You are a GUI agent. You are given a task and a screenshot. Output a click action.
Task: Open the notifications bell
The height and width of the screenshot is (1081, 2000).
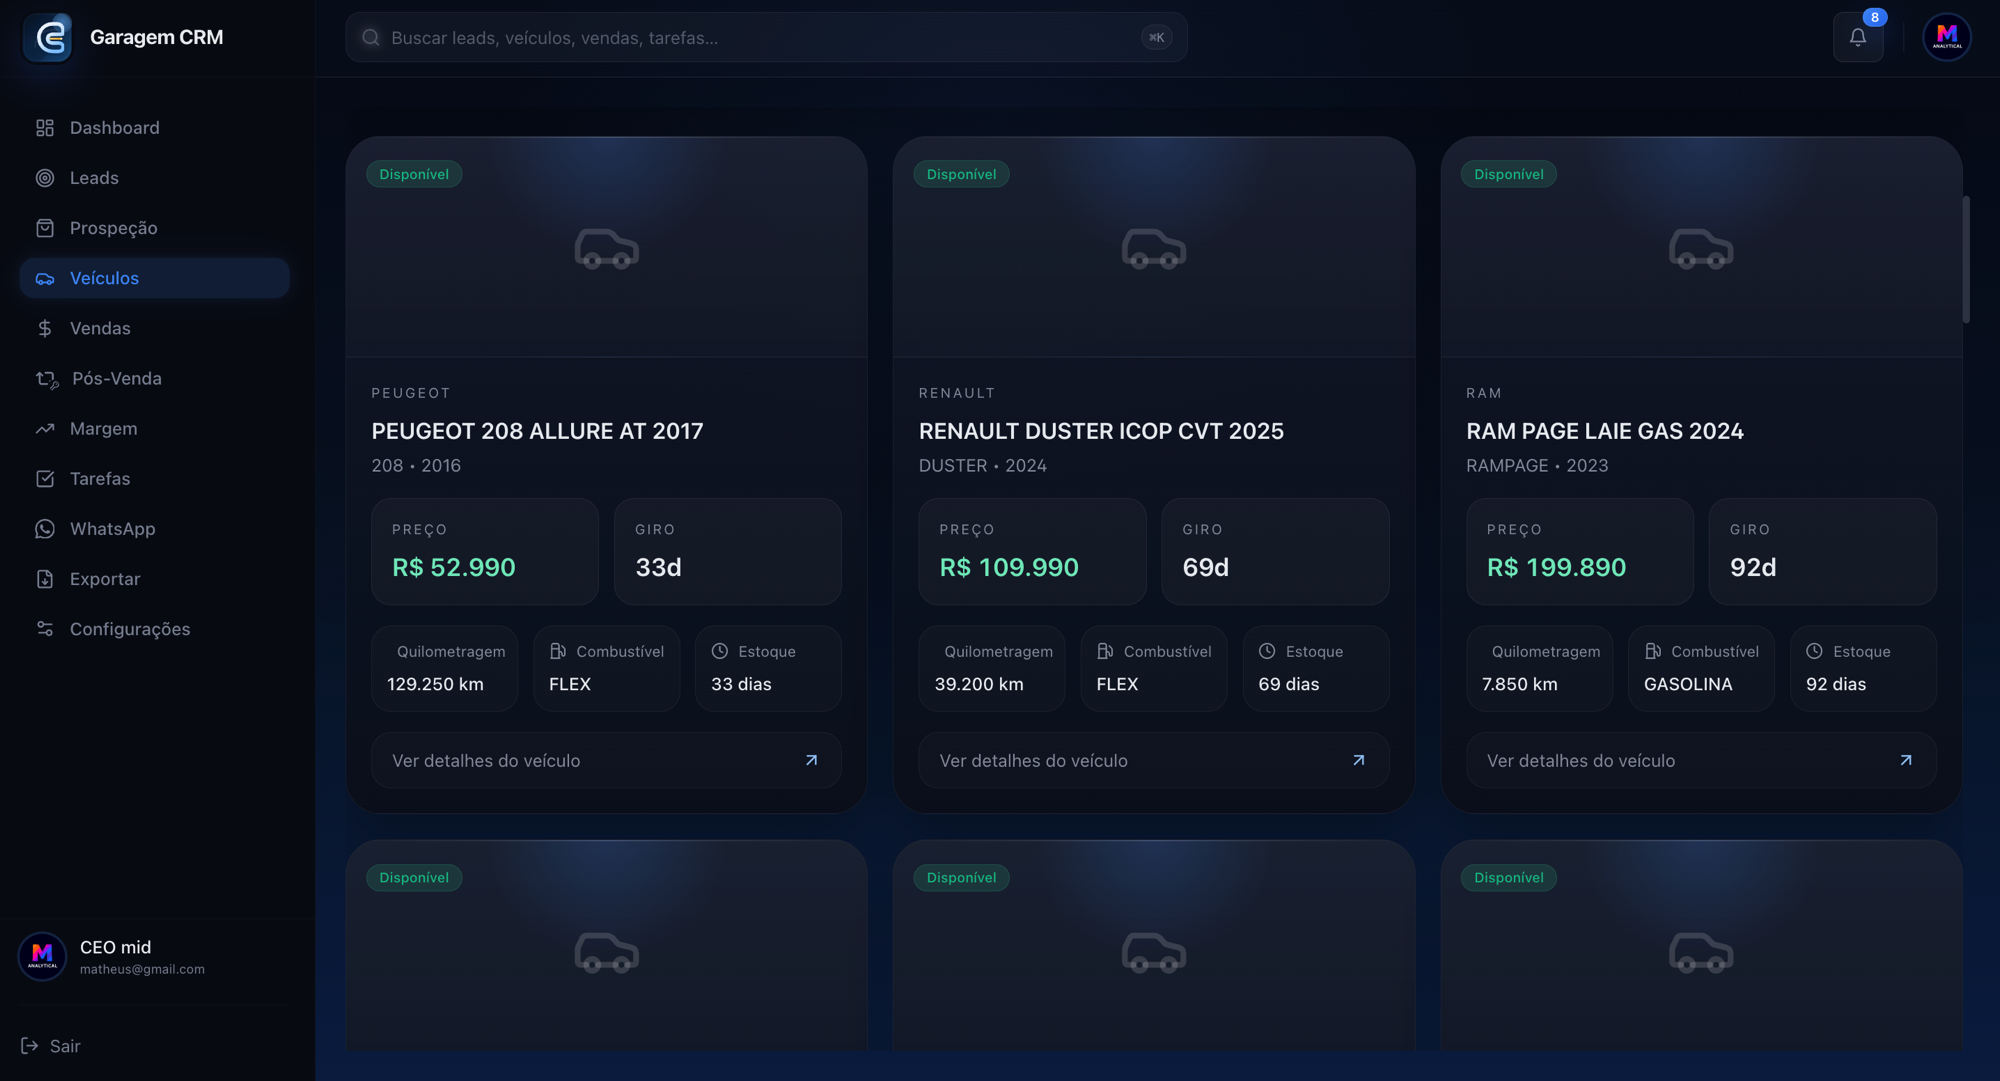click(x=1858, y=38)
